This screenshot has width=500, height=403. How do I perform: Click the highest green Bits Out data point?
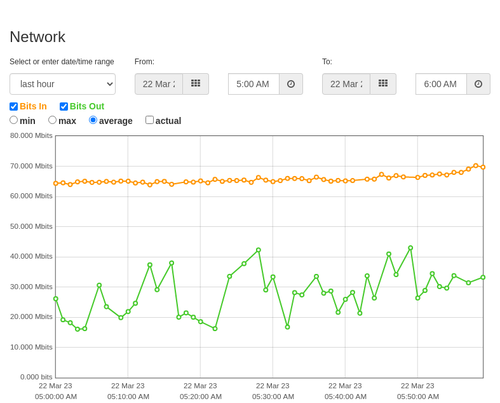pyautogui.click(x=411, y=248)
